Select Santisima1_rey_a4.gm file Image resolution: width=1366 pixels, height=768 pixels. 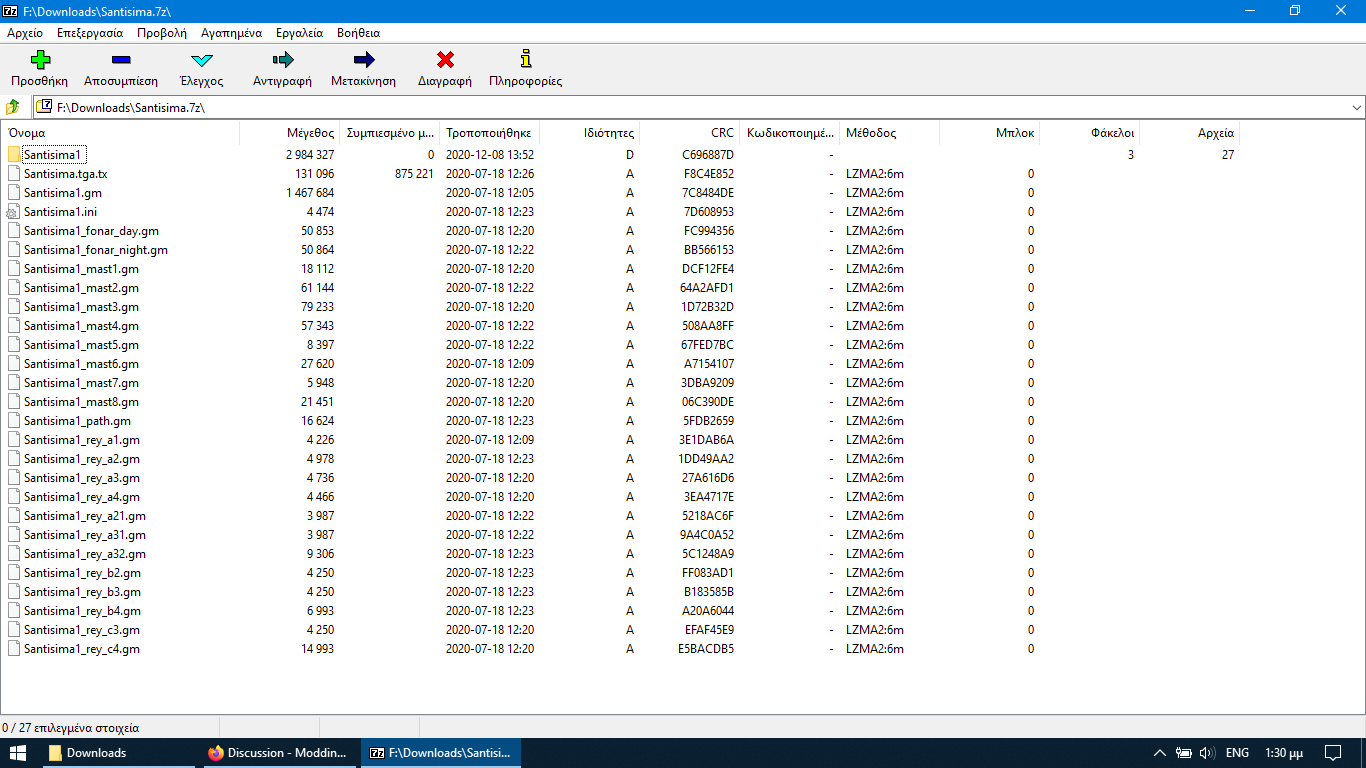(x=82, y=497)
